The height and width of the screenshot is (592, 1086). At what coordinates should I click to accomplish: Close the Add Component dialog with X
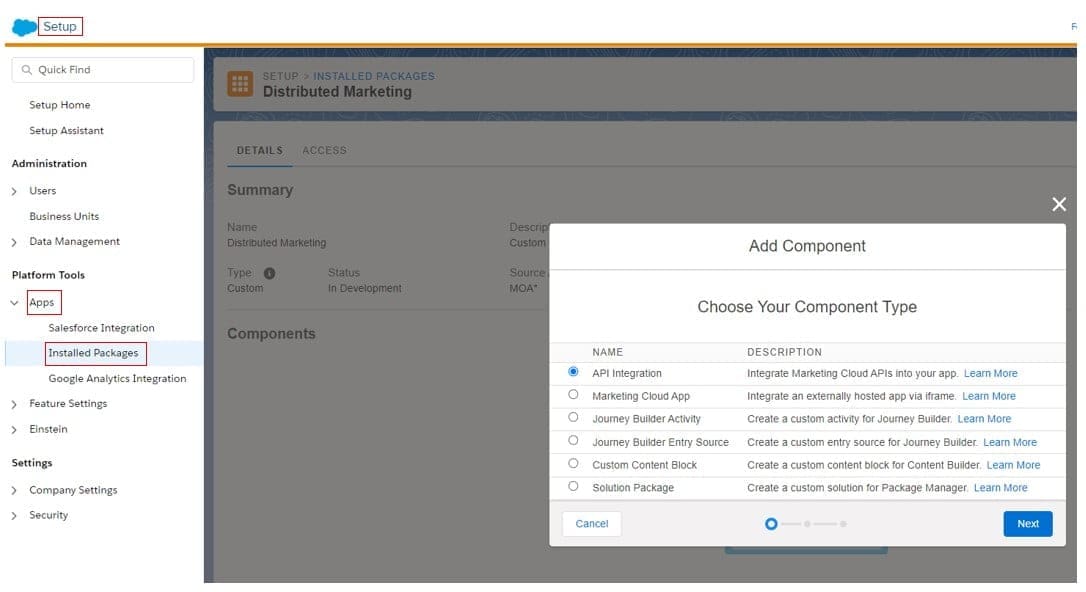1059,205
